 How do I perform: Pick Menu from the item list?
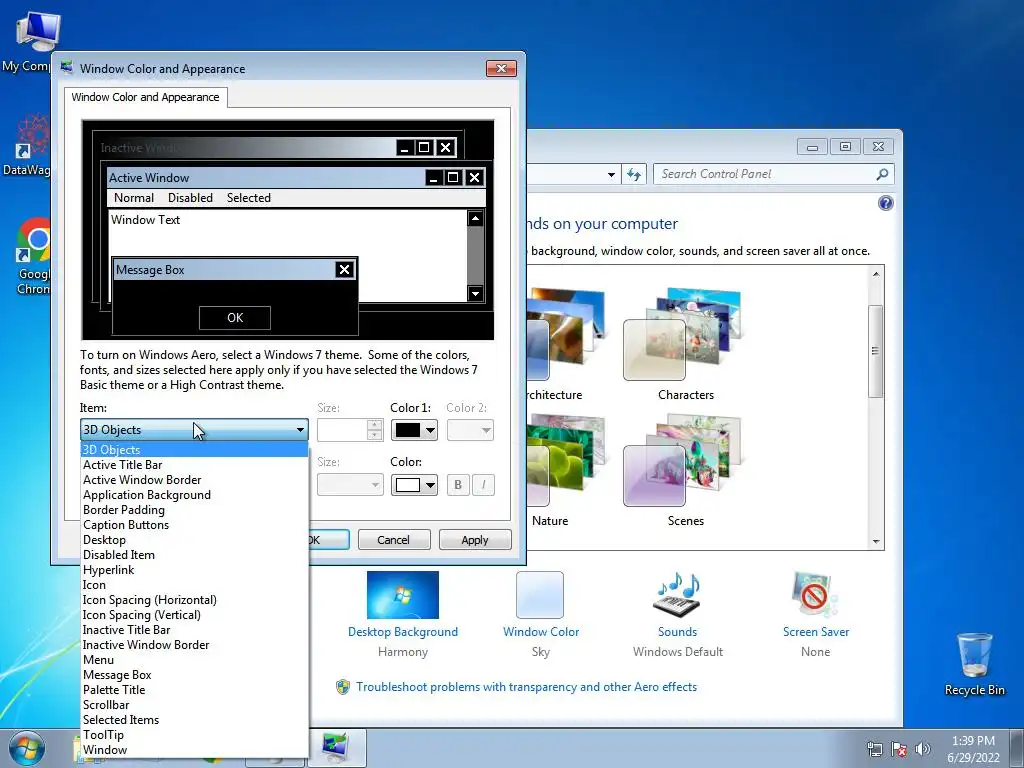click(x=194, y=660)
